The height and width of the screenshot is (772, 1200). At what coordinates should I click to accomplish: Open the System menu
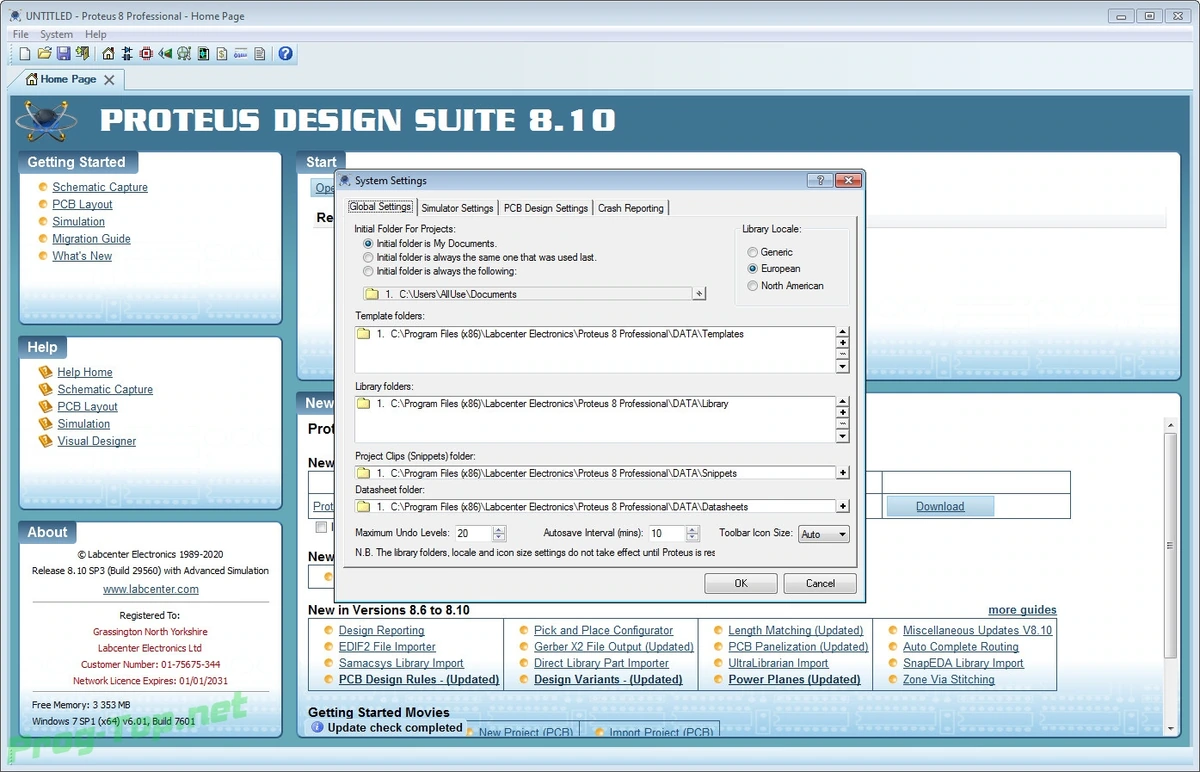[56, 34]
